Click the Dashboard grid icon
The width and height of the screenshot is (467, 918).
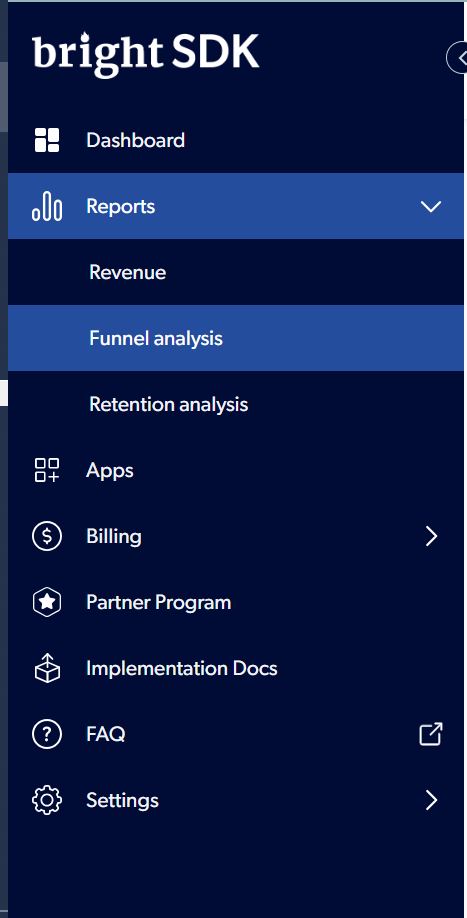click(x=47, y=140)
